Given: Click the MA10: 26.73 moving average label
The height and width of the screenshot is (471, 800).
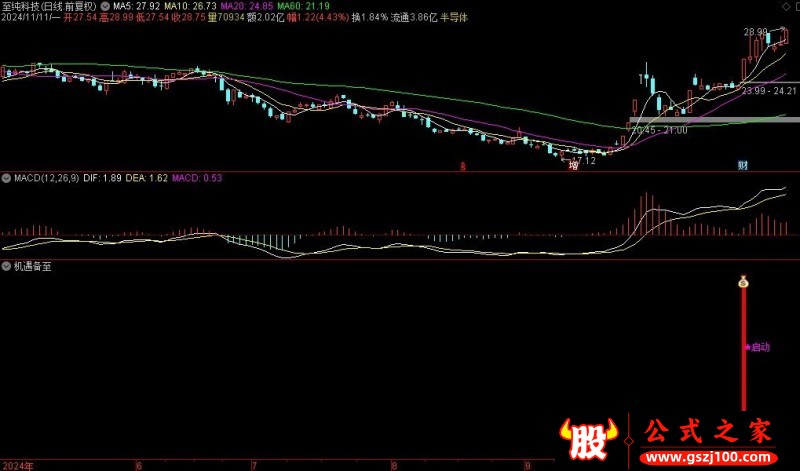Looking at the screenshot, I should click(x=190, y=7).
